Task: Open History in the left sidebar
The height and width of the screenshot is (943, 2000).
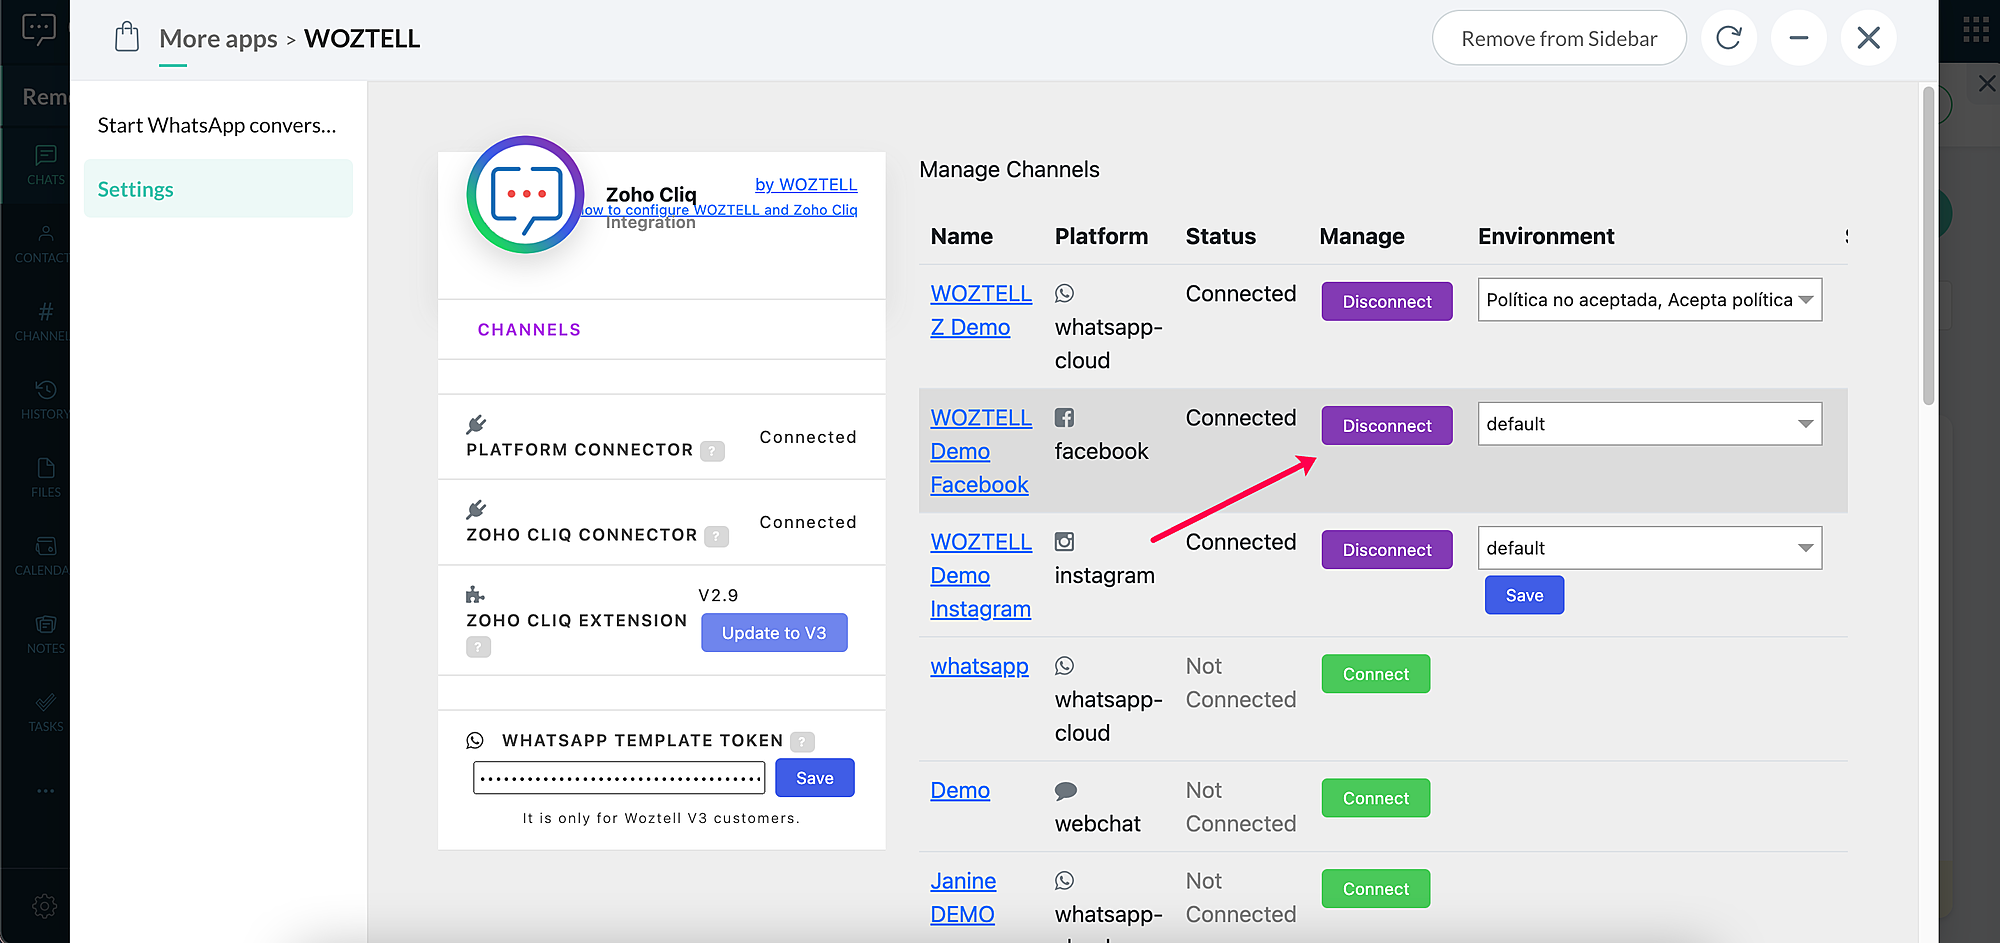Action: coord(45,399)
